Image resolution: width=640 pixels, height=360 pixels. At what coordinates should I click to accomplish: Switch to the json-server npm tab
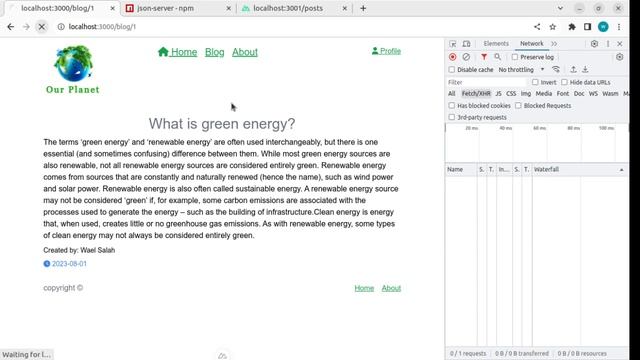pyautogui.click(x=178, y=8)
